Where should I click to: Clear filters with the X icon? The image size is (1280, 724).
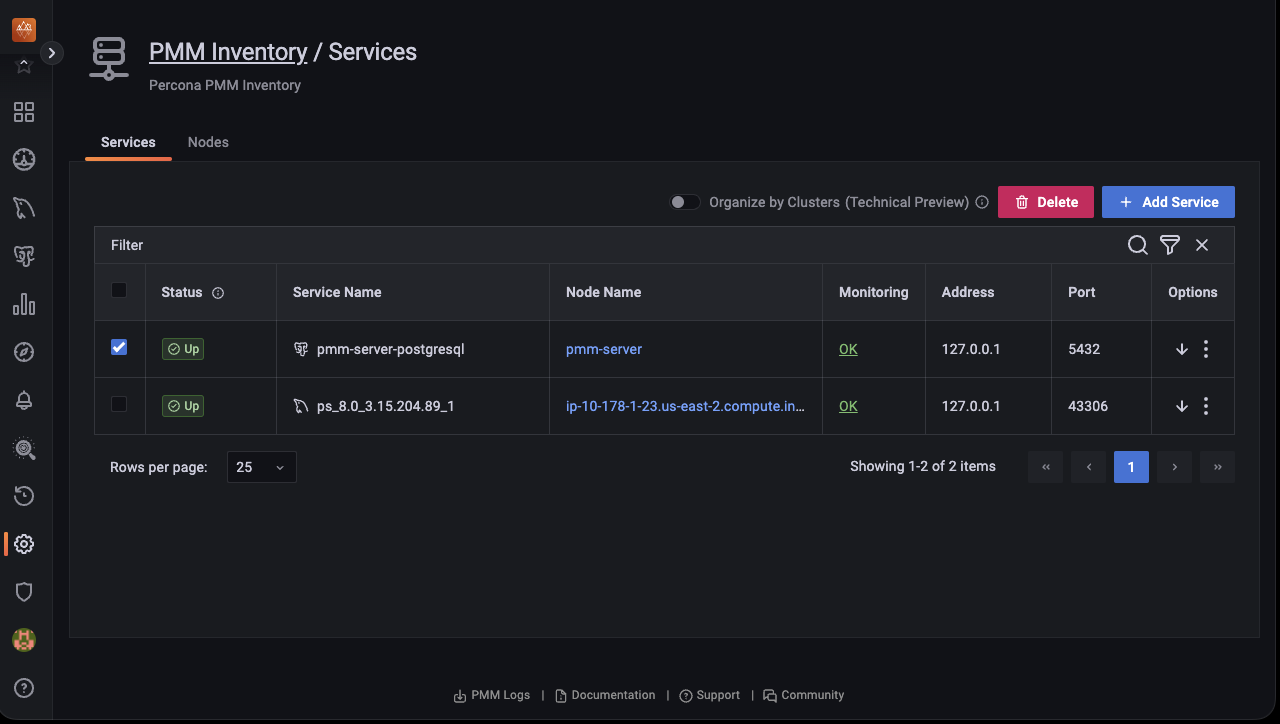[1202, 245]
